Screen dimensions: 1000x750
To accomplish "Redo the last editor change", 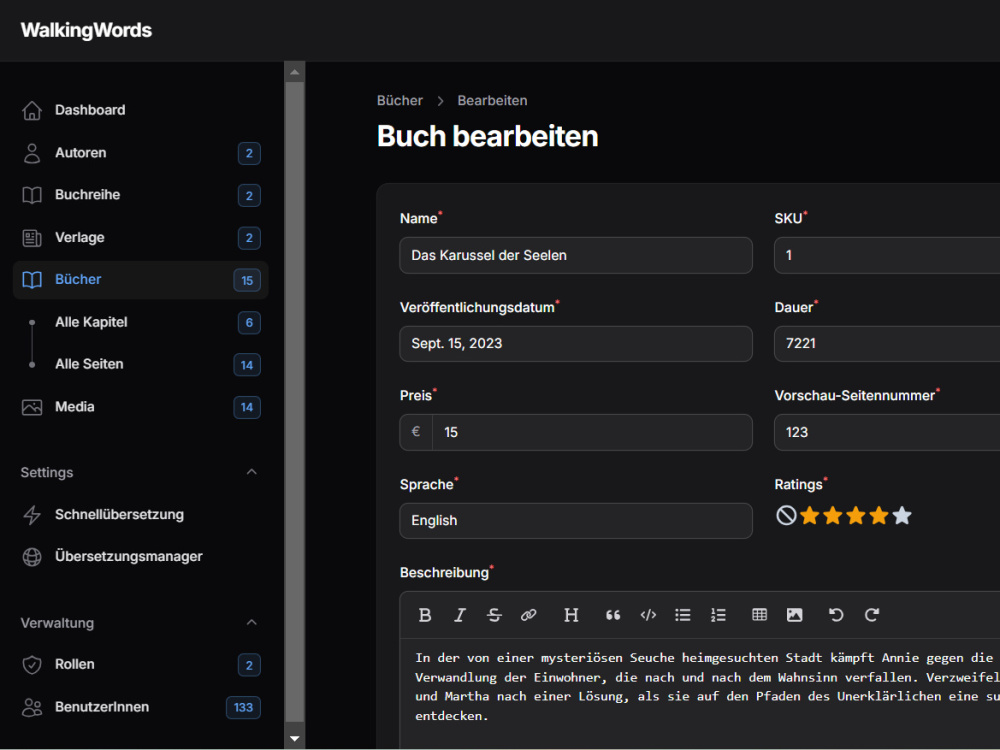I will click(872, 615).
